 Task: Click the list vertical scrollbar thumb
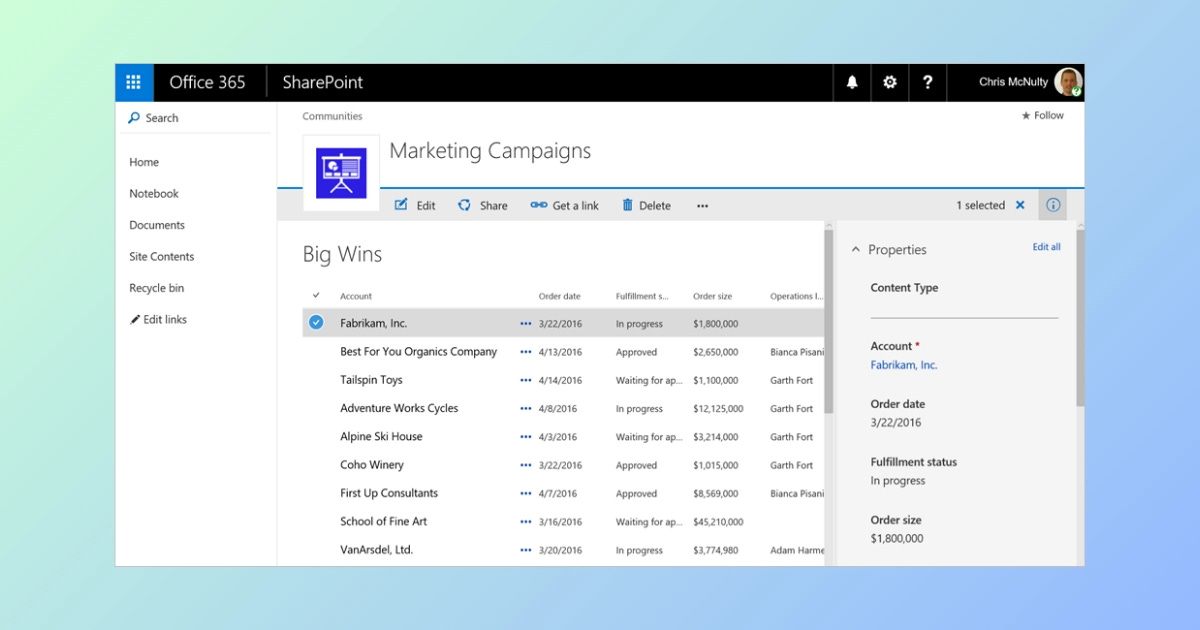pos(828,321)
